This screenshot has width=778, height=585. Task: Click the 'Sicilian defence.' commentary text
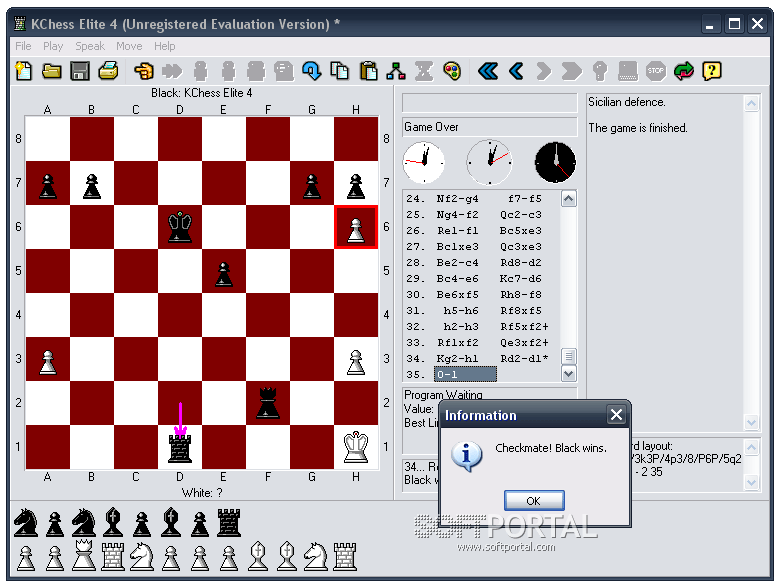pyautogui.click(x=627, y=102)
